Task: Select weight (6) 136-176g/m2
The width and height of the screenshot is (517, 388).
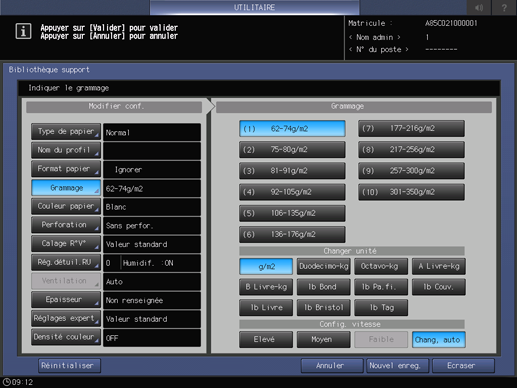Action: [292, 234]
